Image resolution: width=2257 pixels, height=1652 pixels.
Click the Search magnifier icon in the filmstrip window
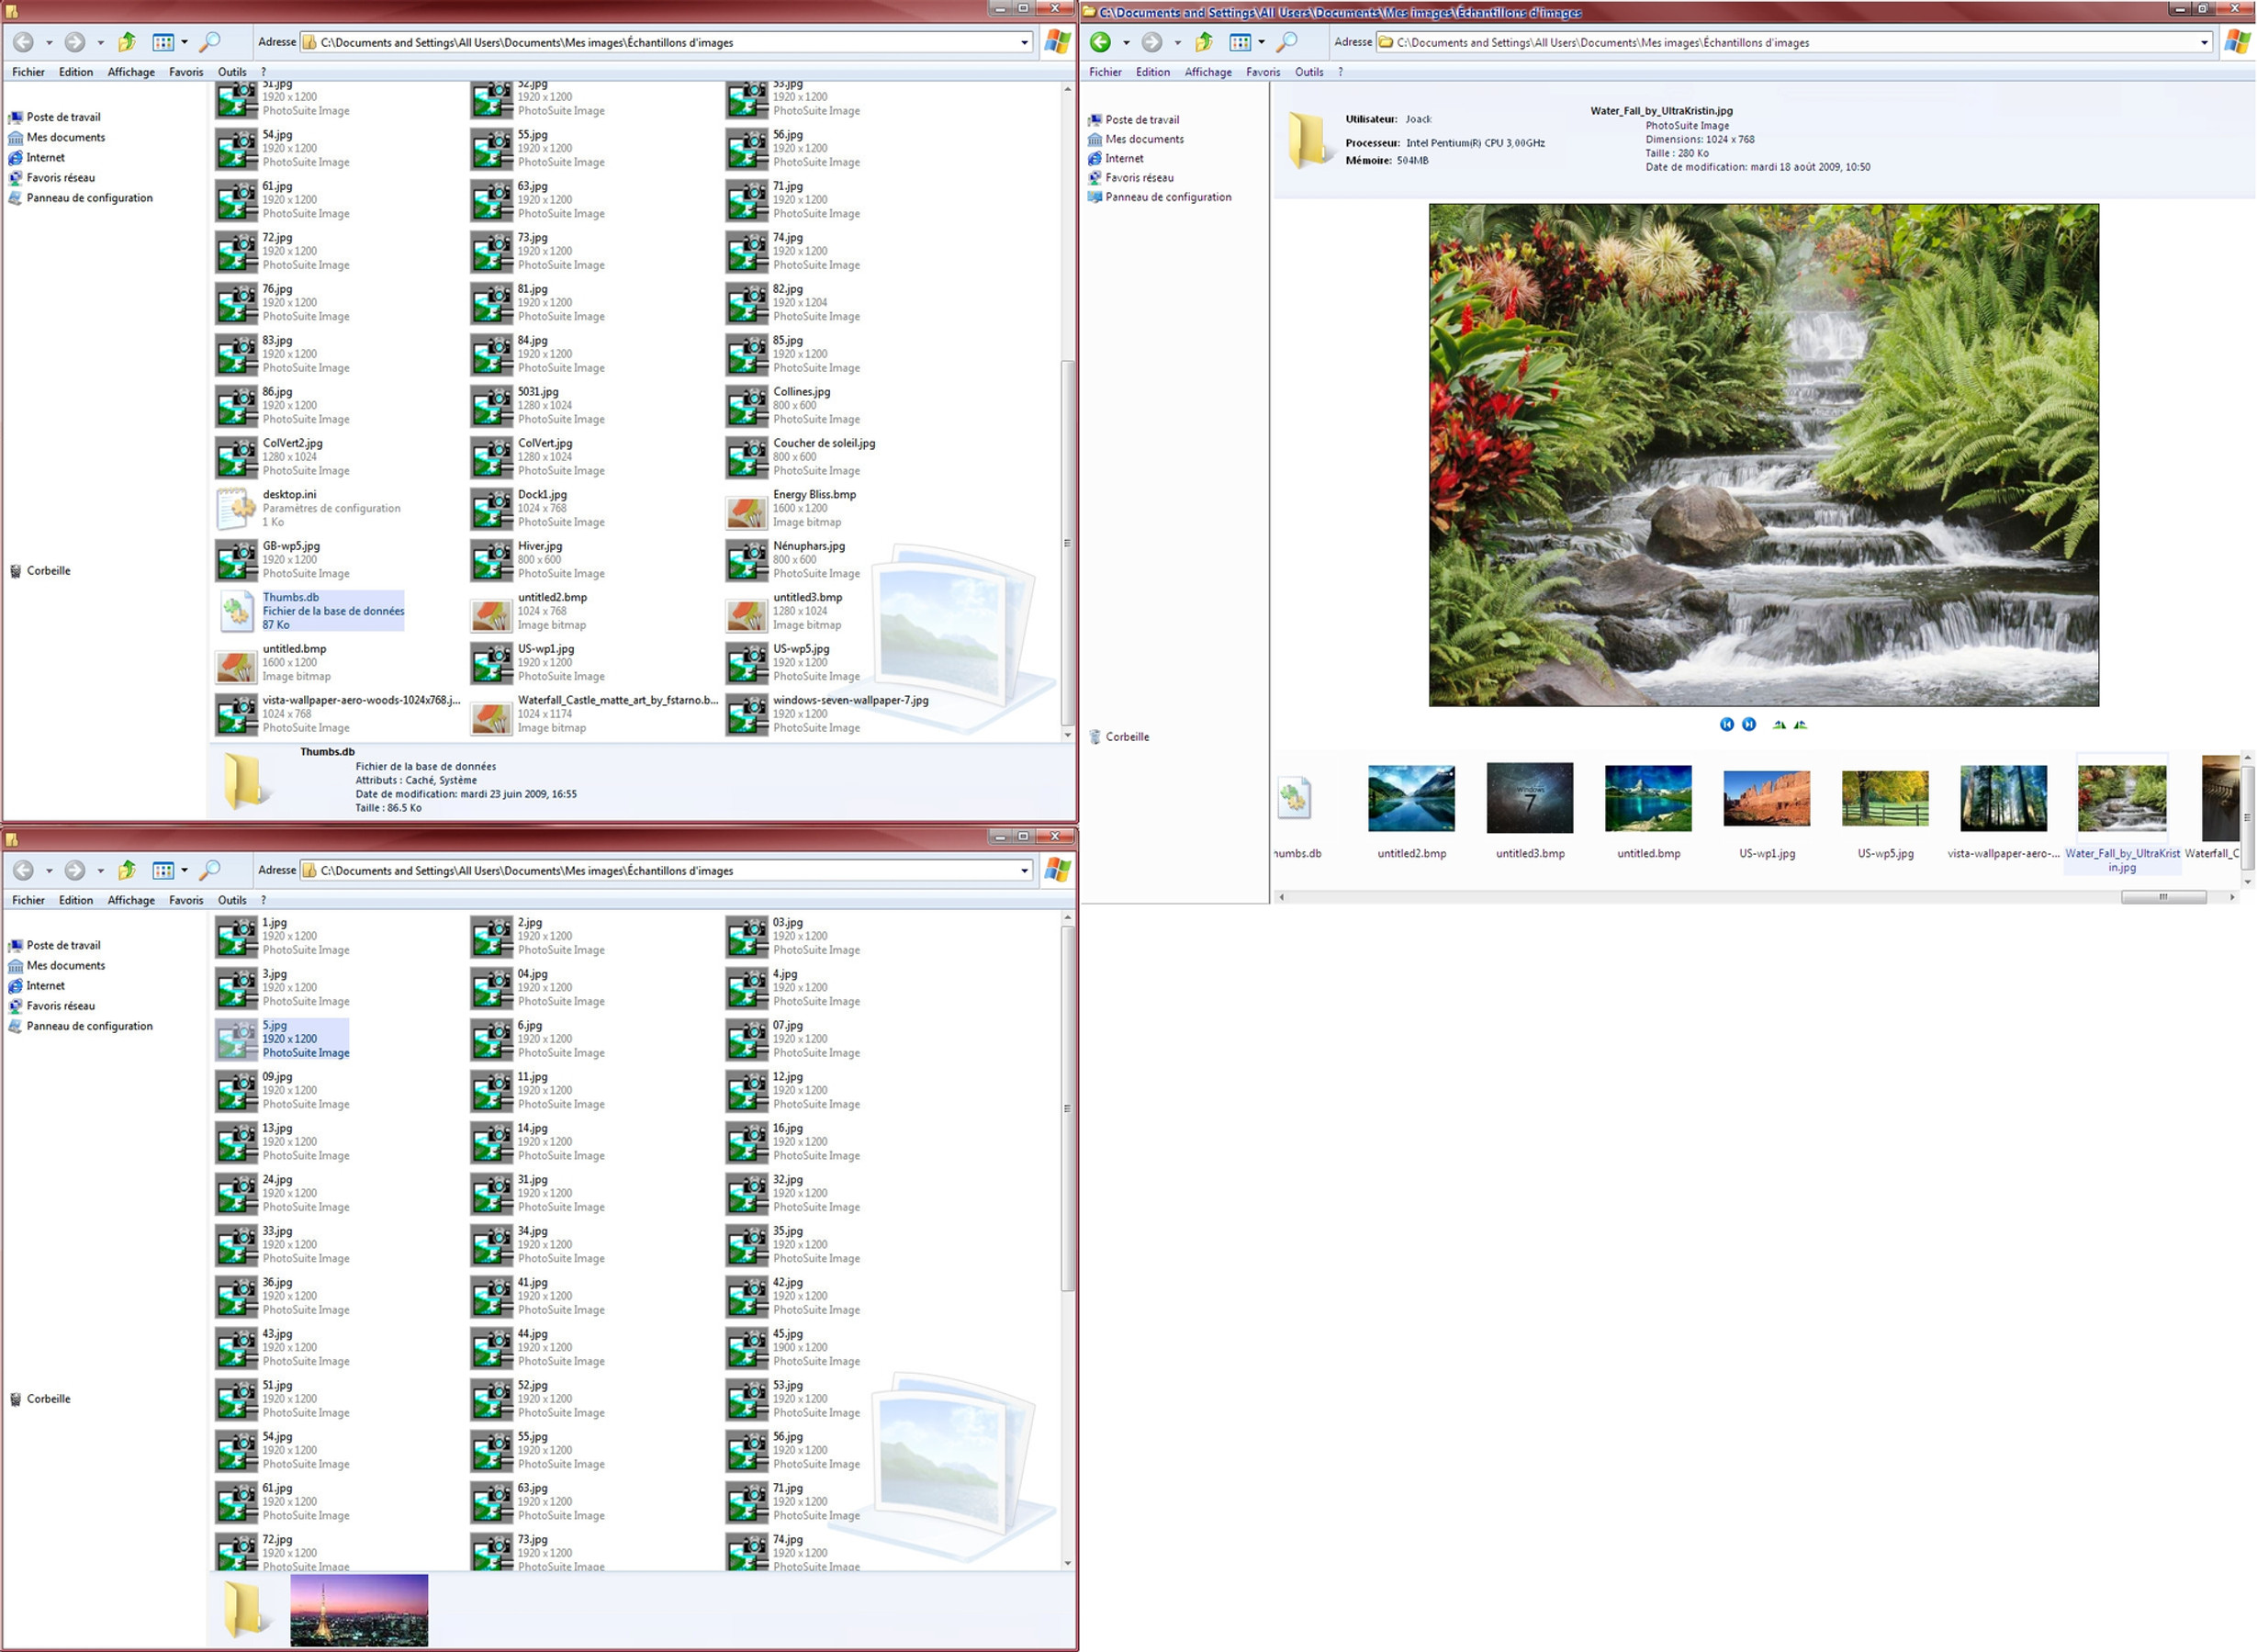click(x=1287, y=42)
